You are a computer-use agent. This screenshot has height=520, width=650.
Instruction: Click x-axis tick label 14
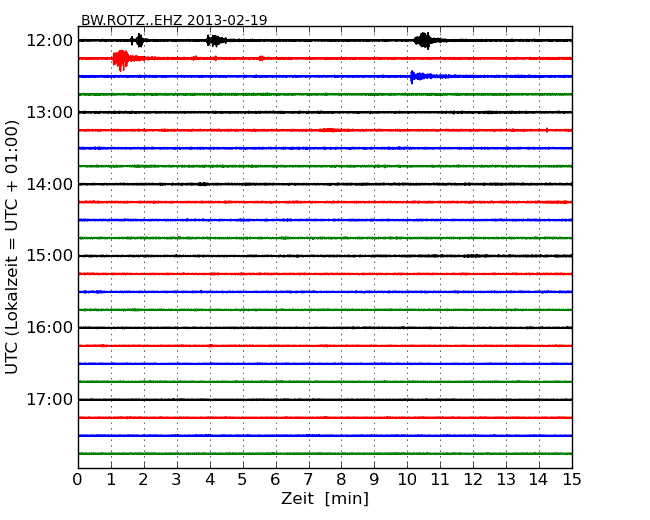(539, 480)
